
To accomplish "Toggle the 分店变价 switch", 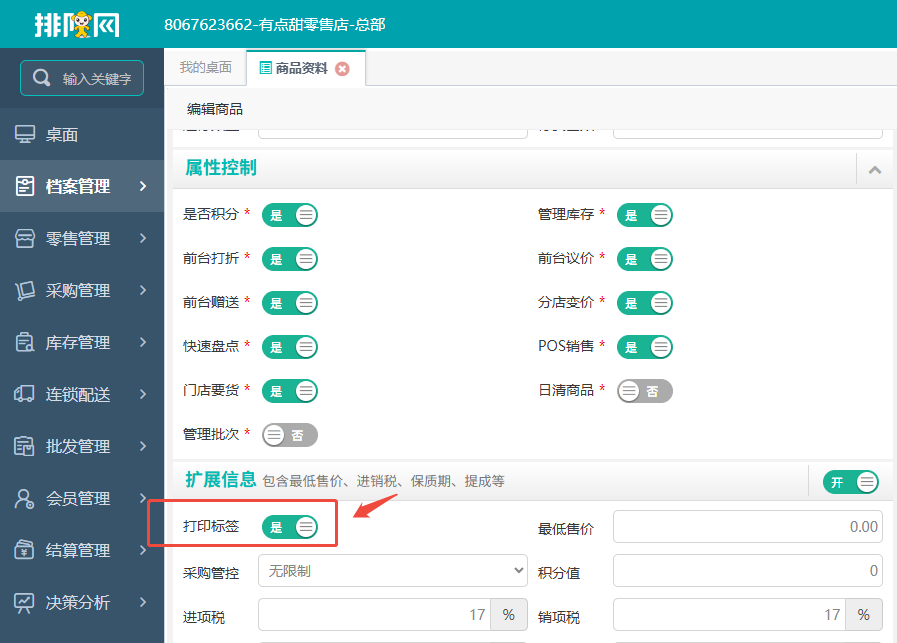I will pos(645,303).
